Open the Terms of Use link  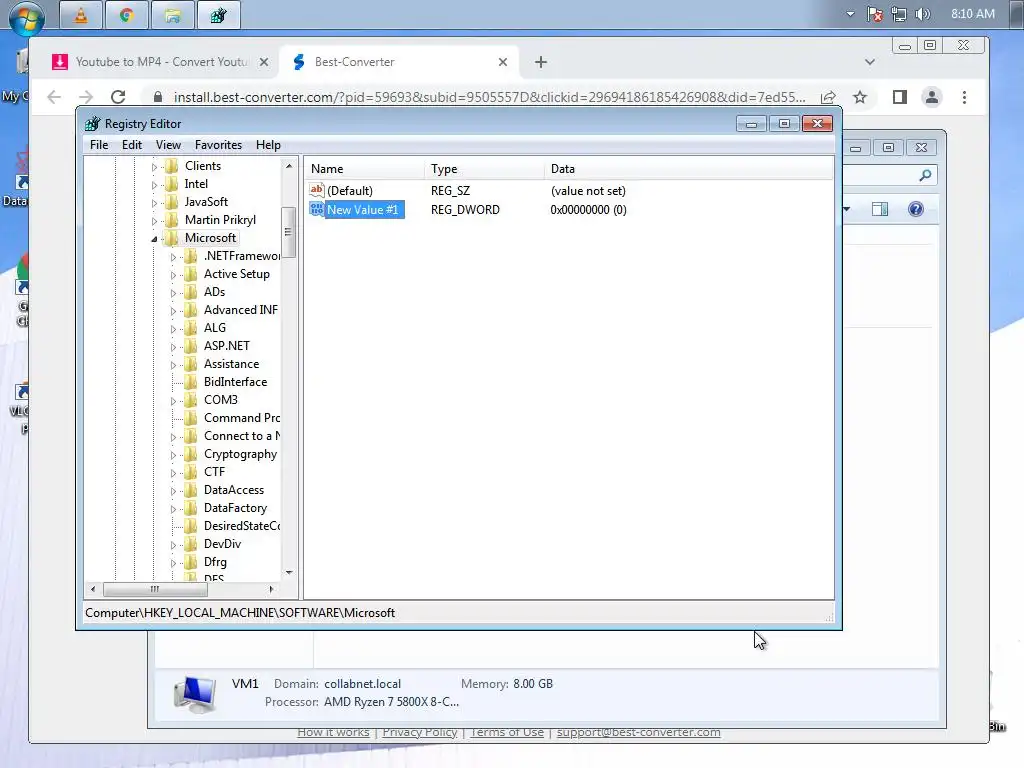tap(507, 732)
